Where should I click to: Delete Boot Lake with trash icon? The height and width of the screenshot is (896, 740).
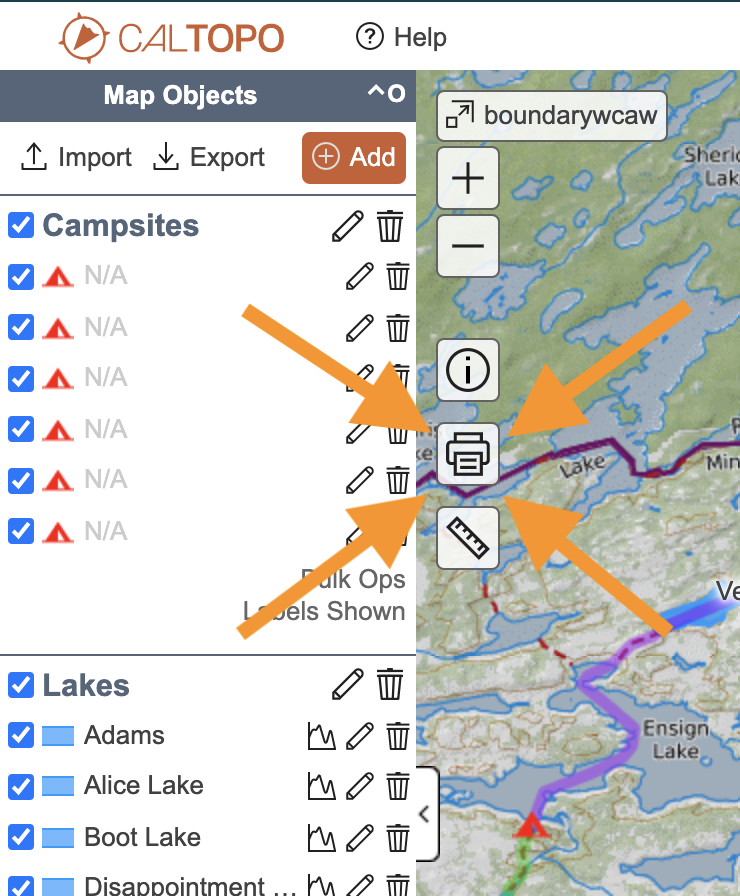coord(398,838)
